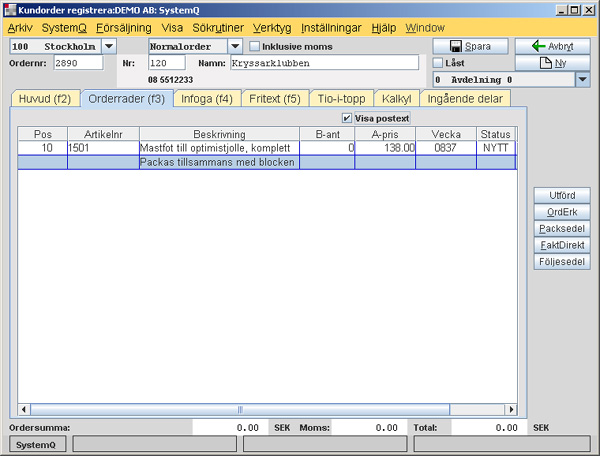Open the 100 Stockholm dropdown
This screenshot has width=600, height=456.
pyautogui.click(x=109, y=46)
